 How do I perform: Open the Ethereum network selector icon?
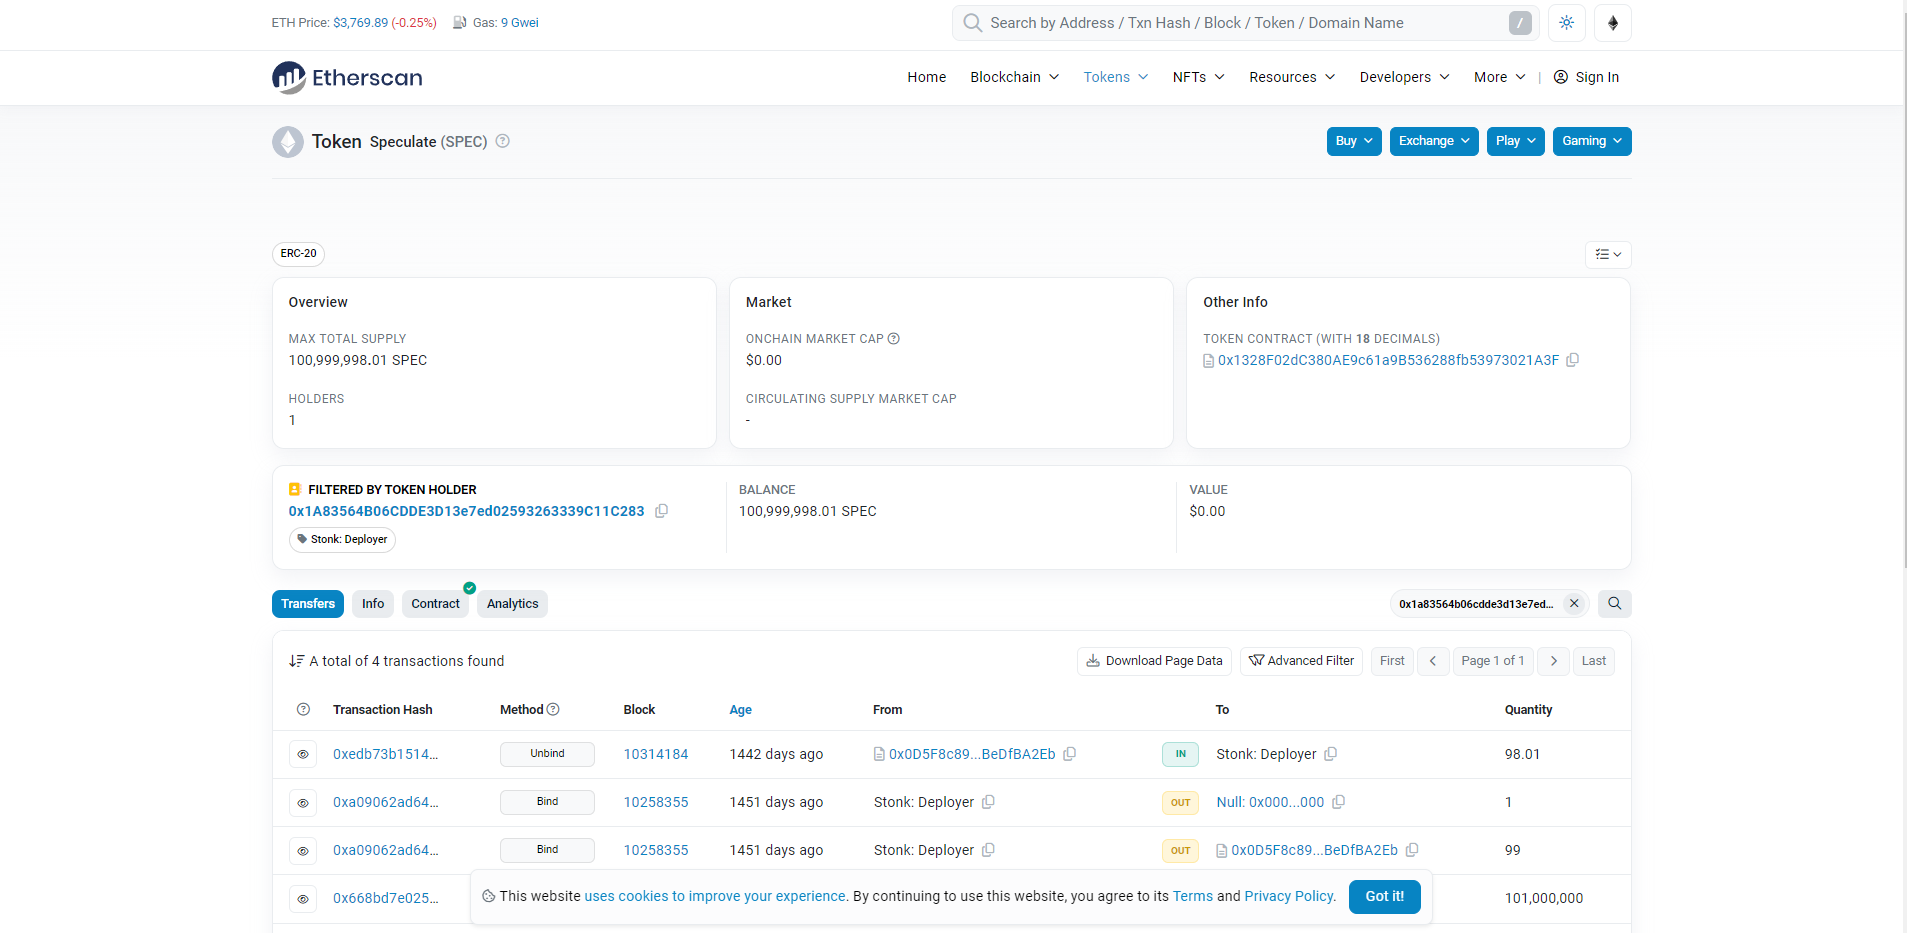1613,23
